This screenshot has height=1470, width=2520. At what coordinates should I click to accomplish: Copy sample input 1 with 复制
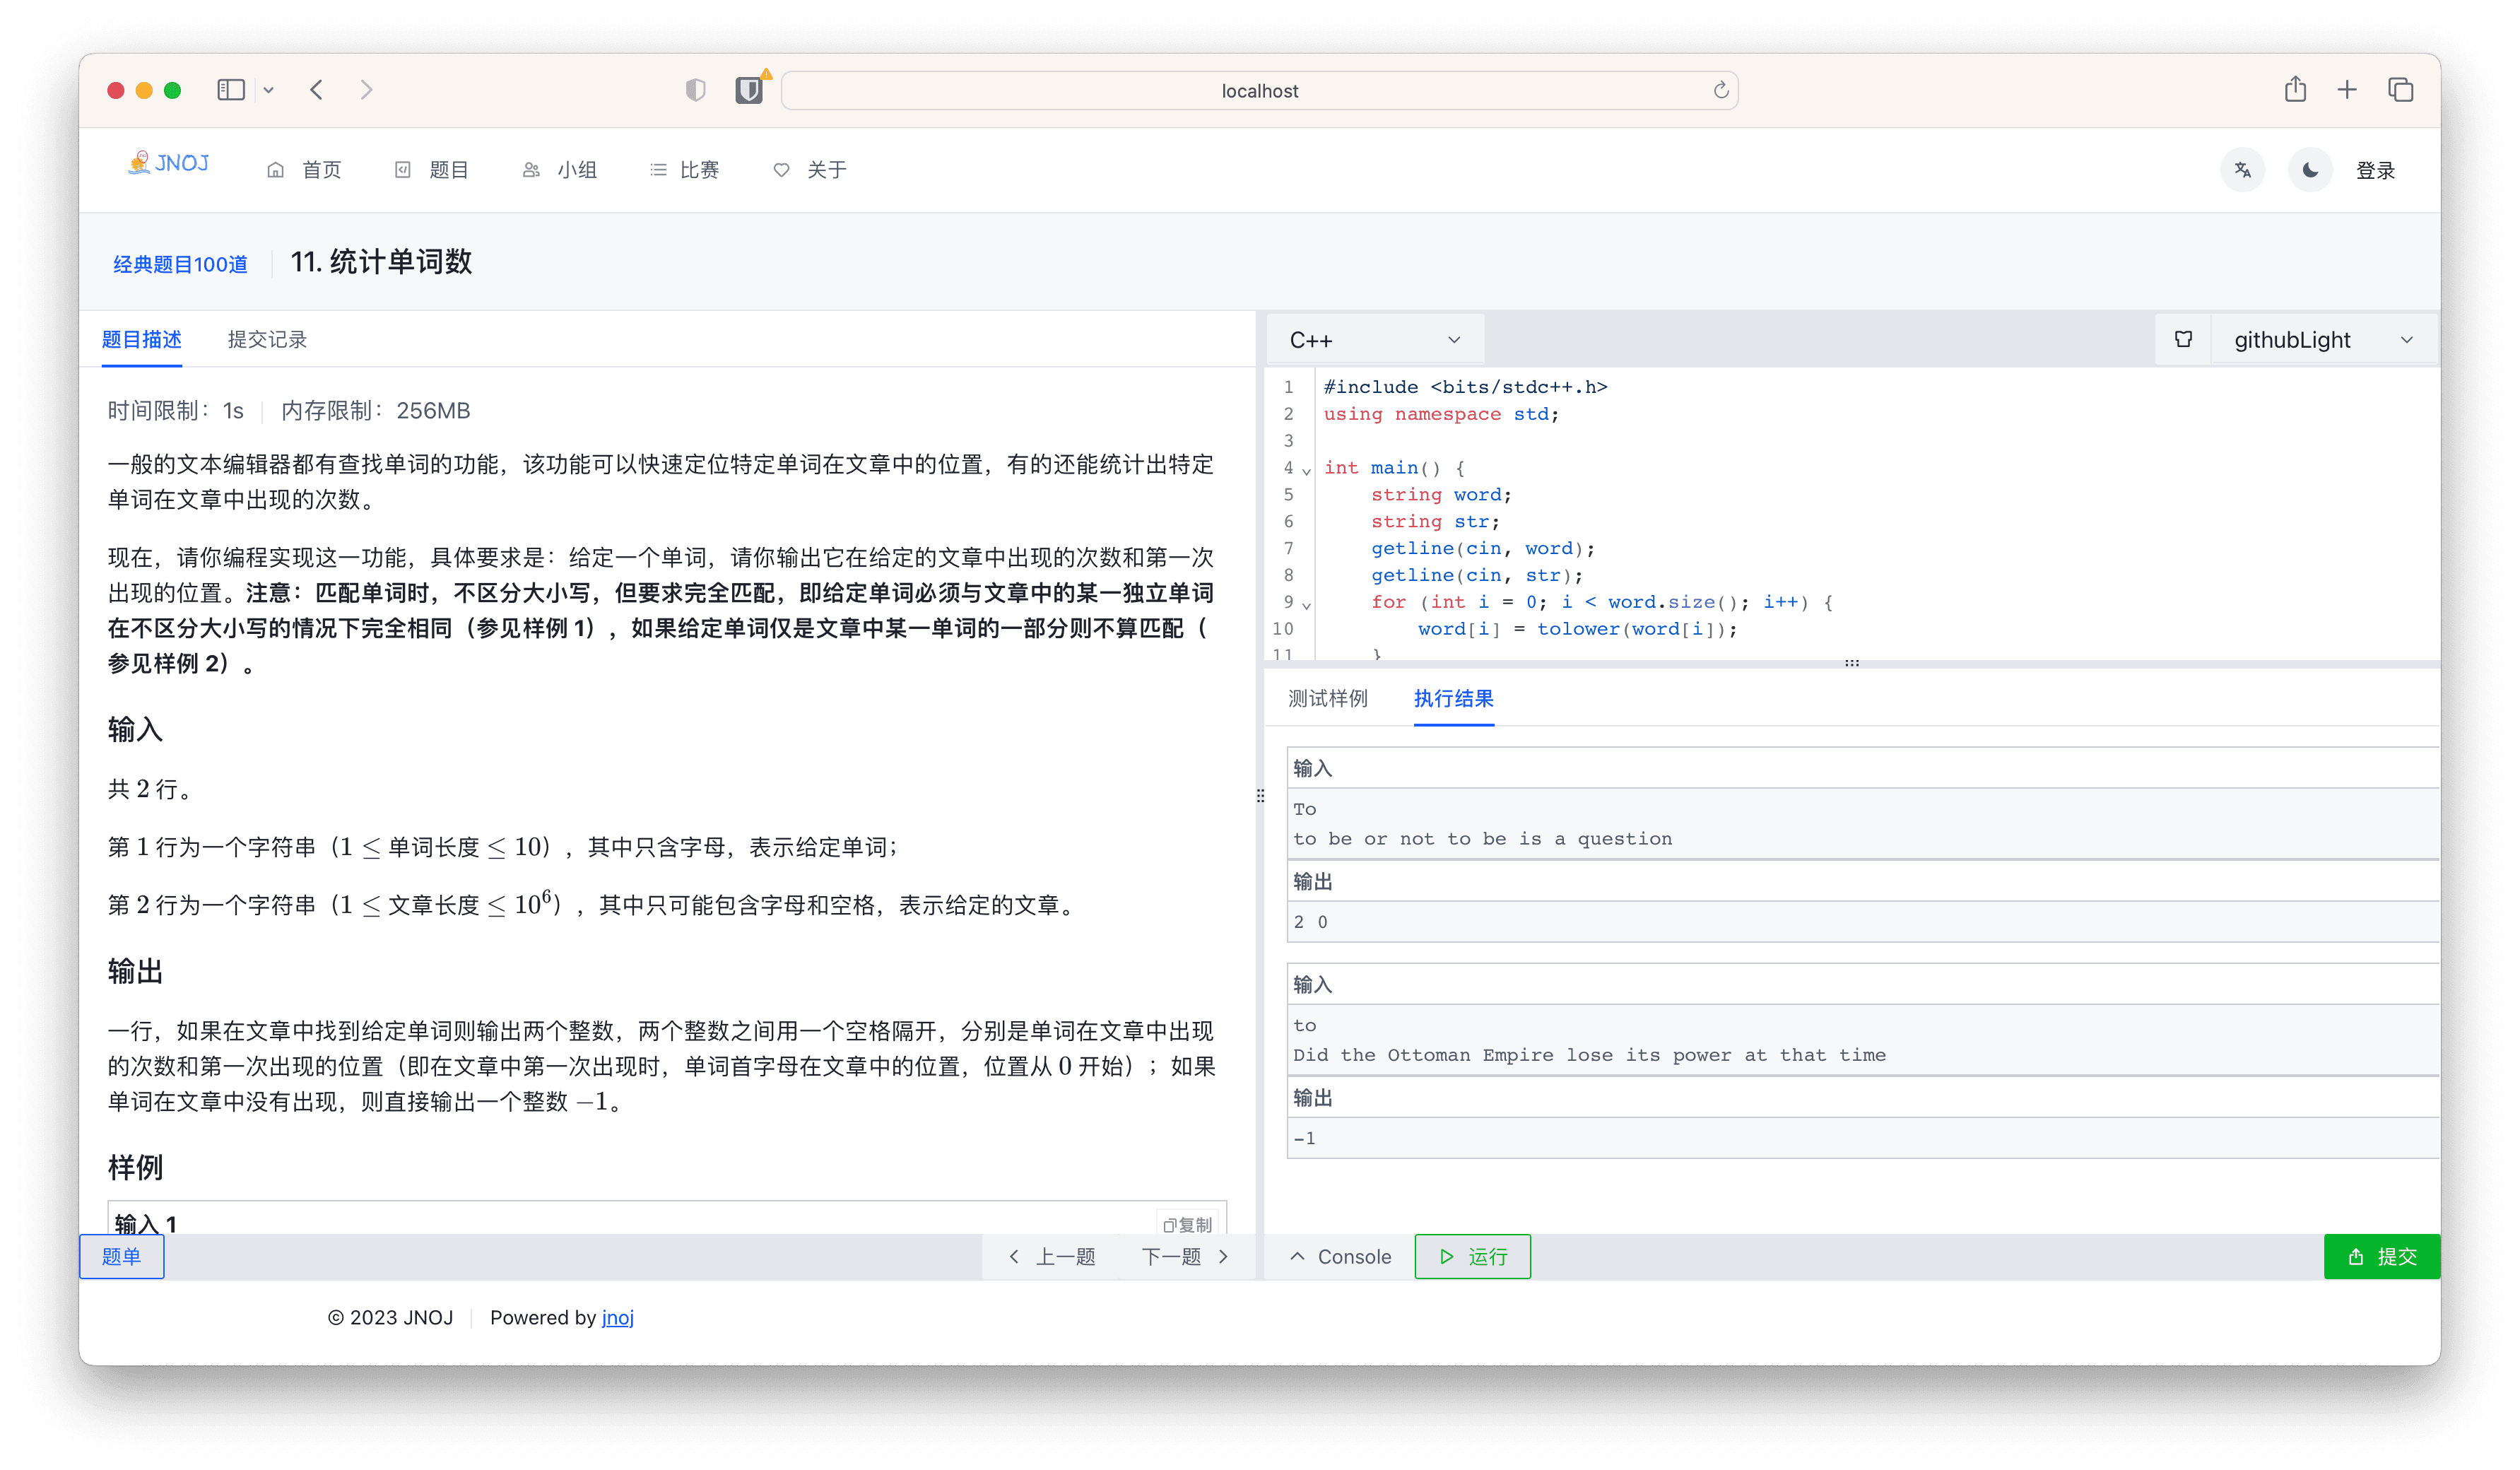click(x=1187, y=1224)
